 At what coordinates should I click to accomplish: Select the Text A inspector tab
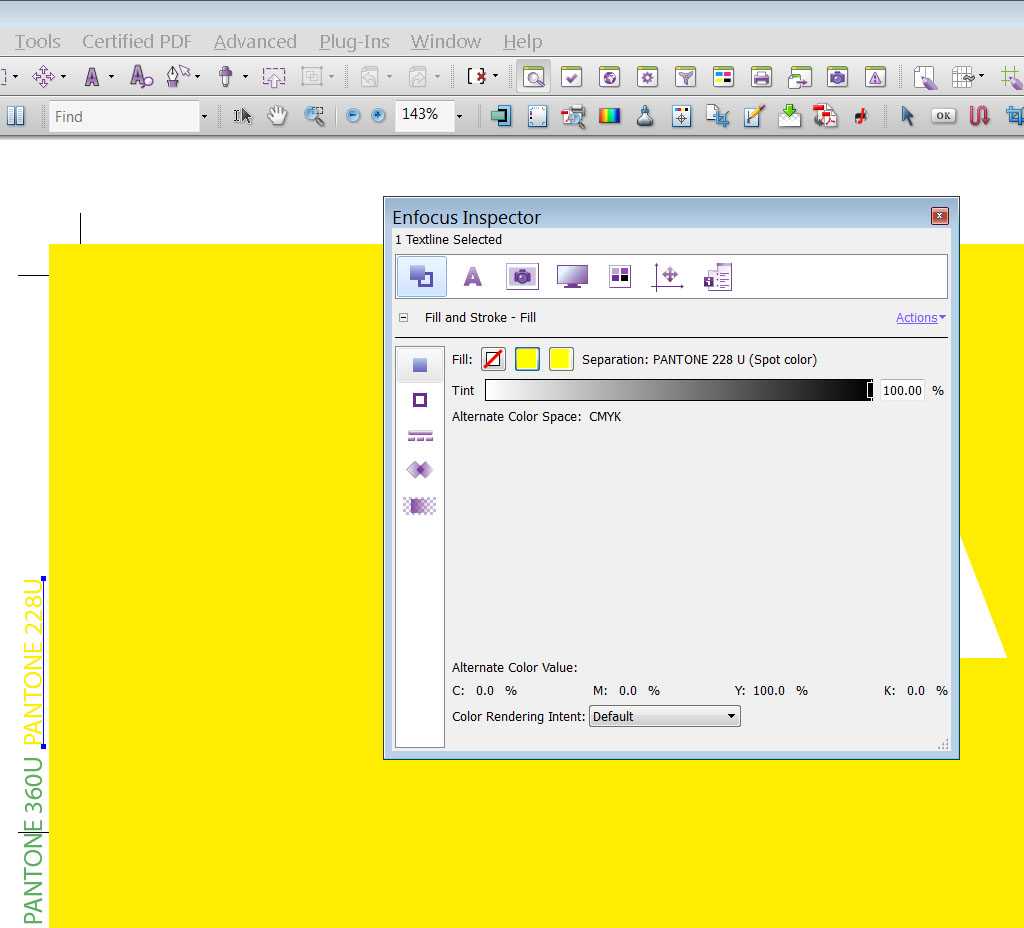[473, 277]
